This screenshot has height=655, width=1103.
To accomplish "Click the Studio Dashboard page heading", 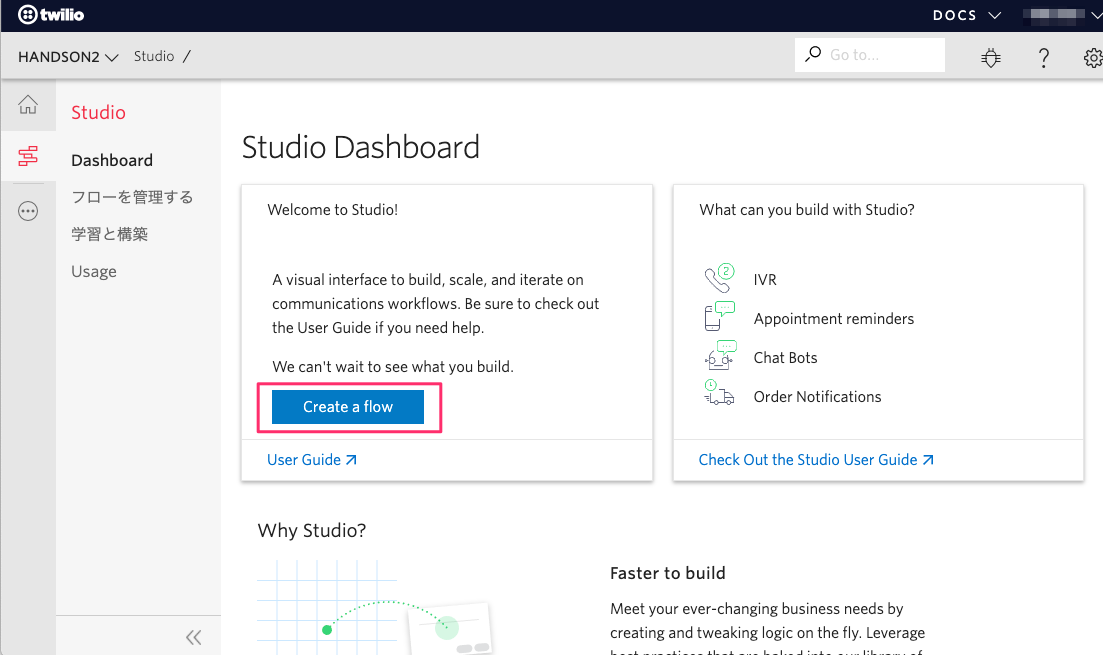I will click(360, 148).
